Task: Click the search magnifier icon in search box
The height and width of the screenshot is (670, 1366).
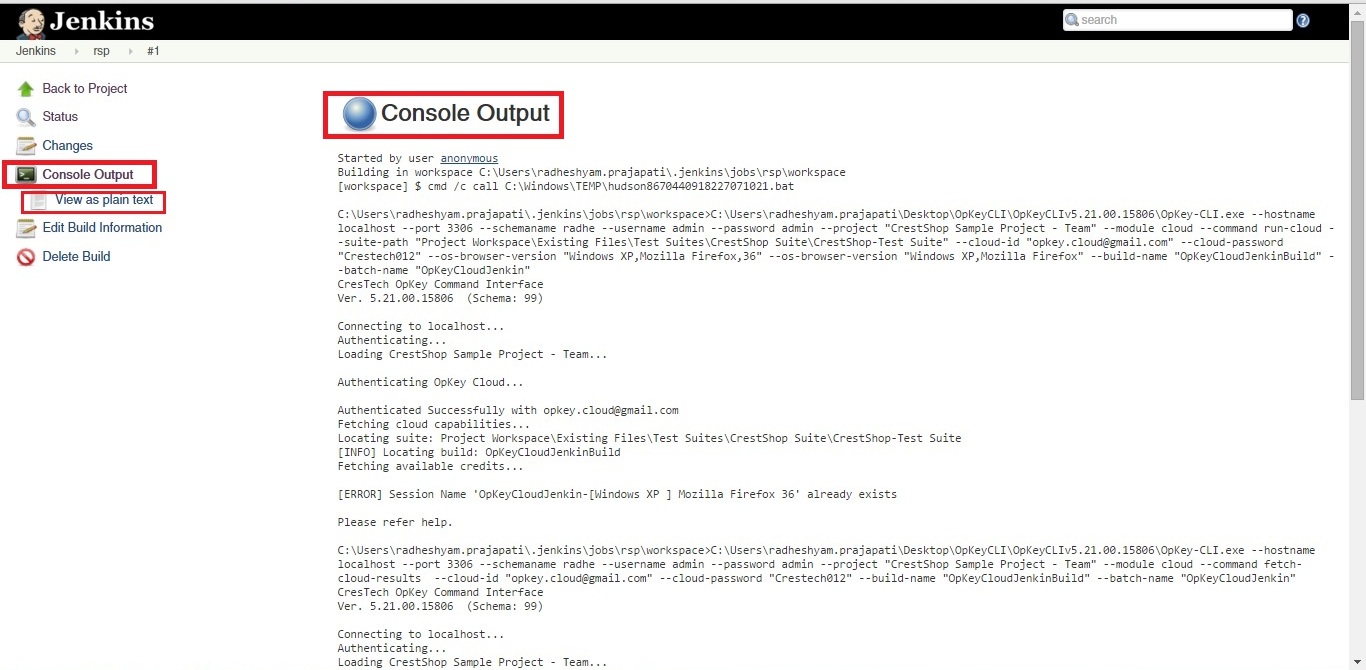Action: point(1072,20)
